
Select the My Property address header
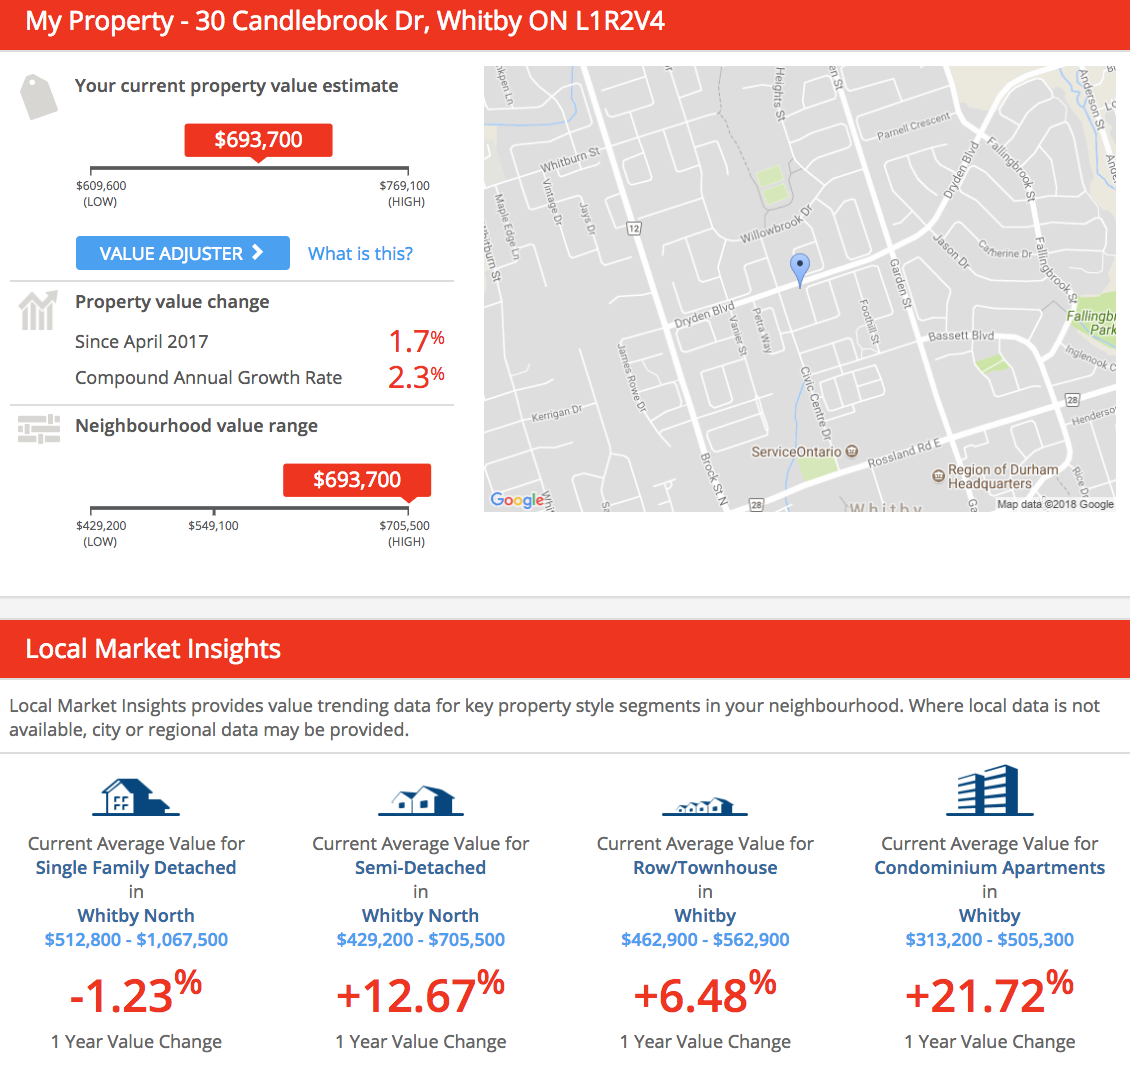pyautogui.click(x=345, y=22)
